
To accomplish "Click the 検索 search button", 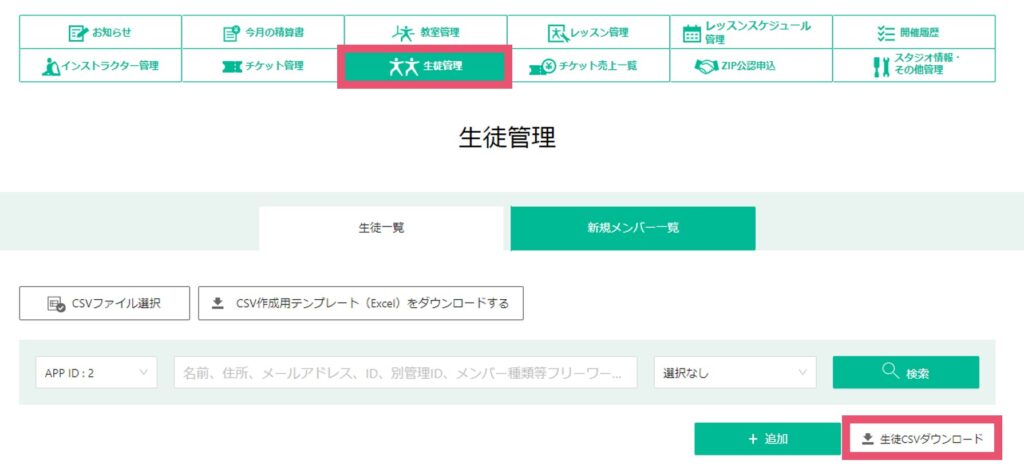I will point(906,373).
